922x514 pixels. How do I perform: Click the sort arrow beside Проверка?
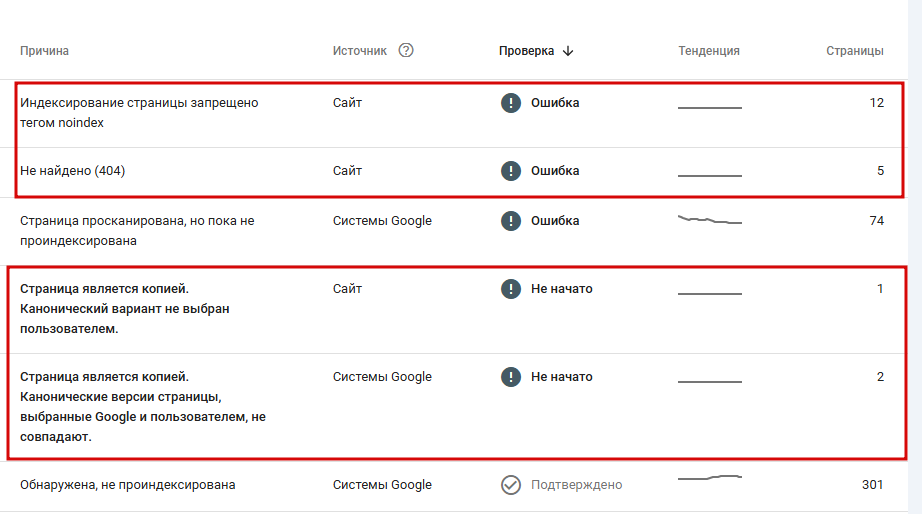click(x=568, y=51)
